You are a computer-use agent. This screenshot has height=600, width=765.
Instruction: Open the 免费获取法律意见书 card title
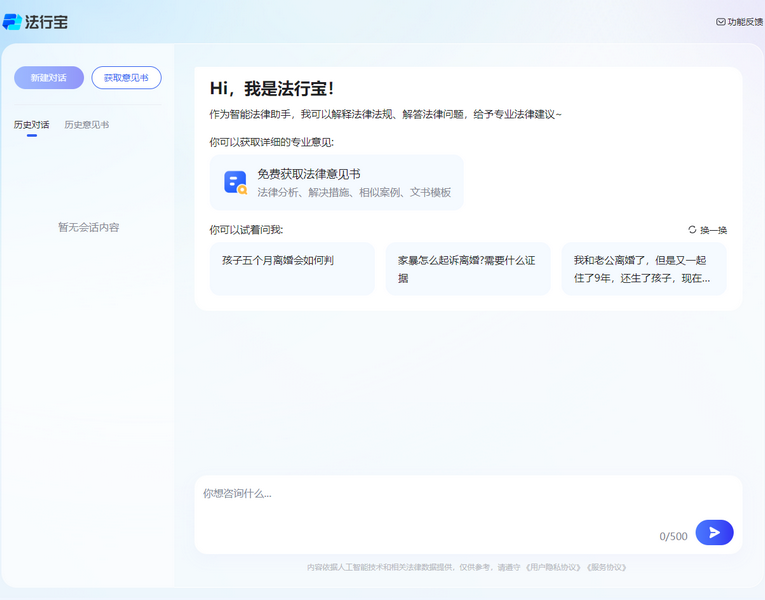[x=308, y=174]
